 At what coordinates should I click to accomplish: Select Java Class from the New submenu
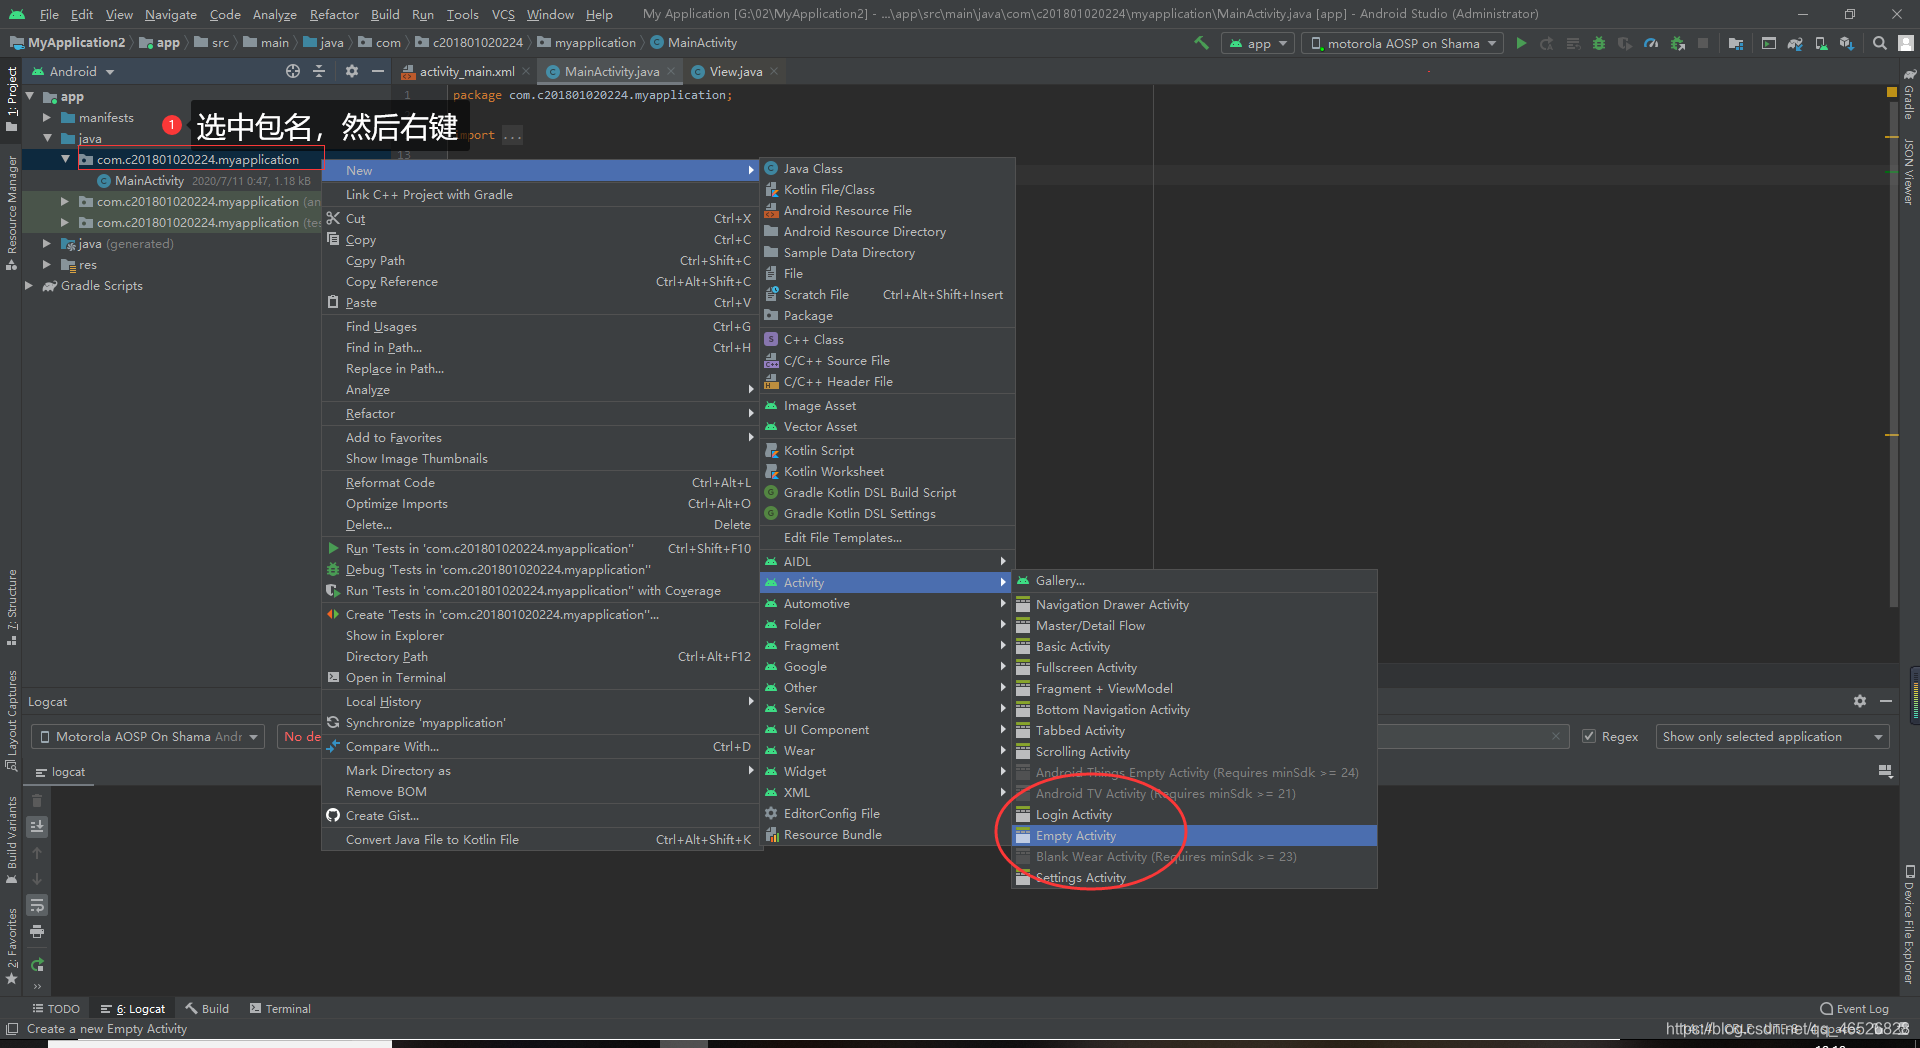887,169
